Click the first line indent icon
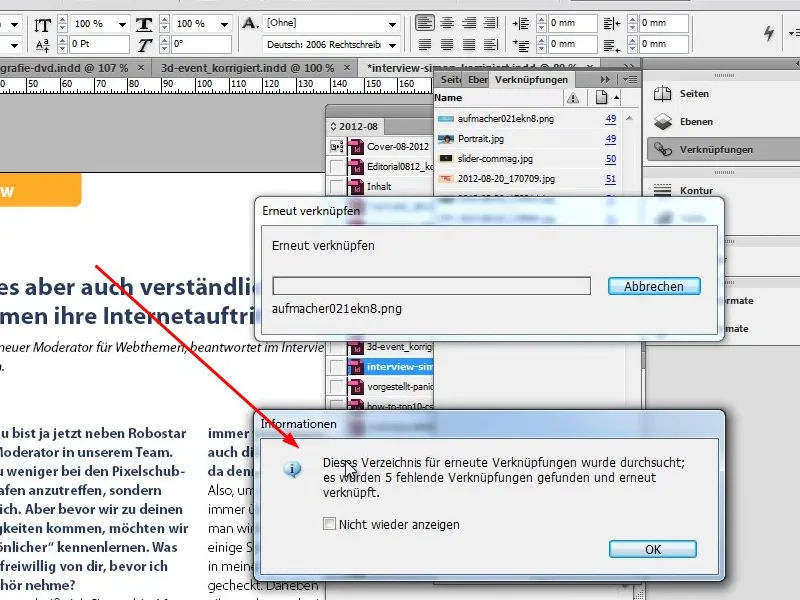Viewport: 800px width, 600px height. 521,45
